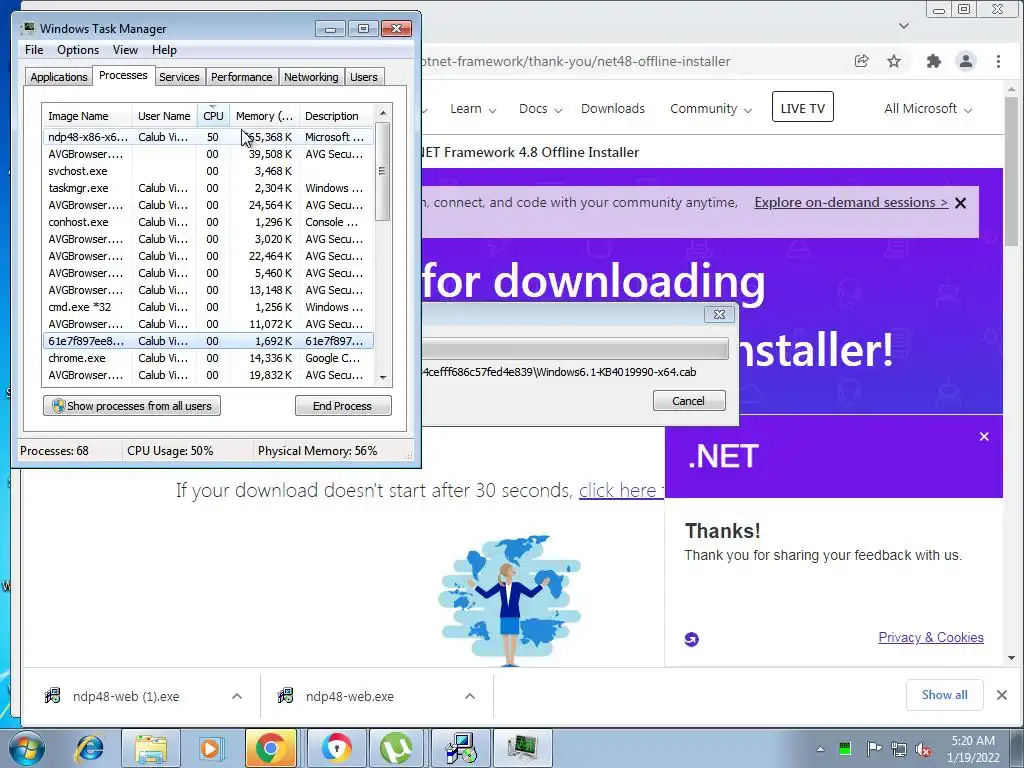Click the browser page vertical scrollbar
This screenshot has width=1024, height=768.
coord(1011,171)
